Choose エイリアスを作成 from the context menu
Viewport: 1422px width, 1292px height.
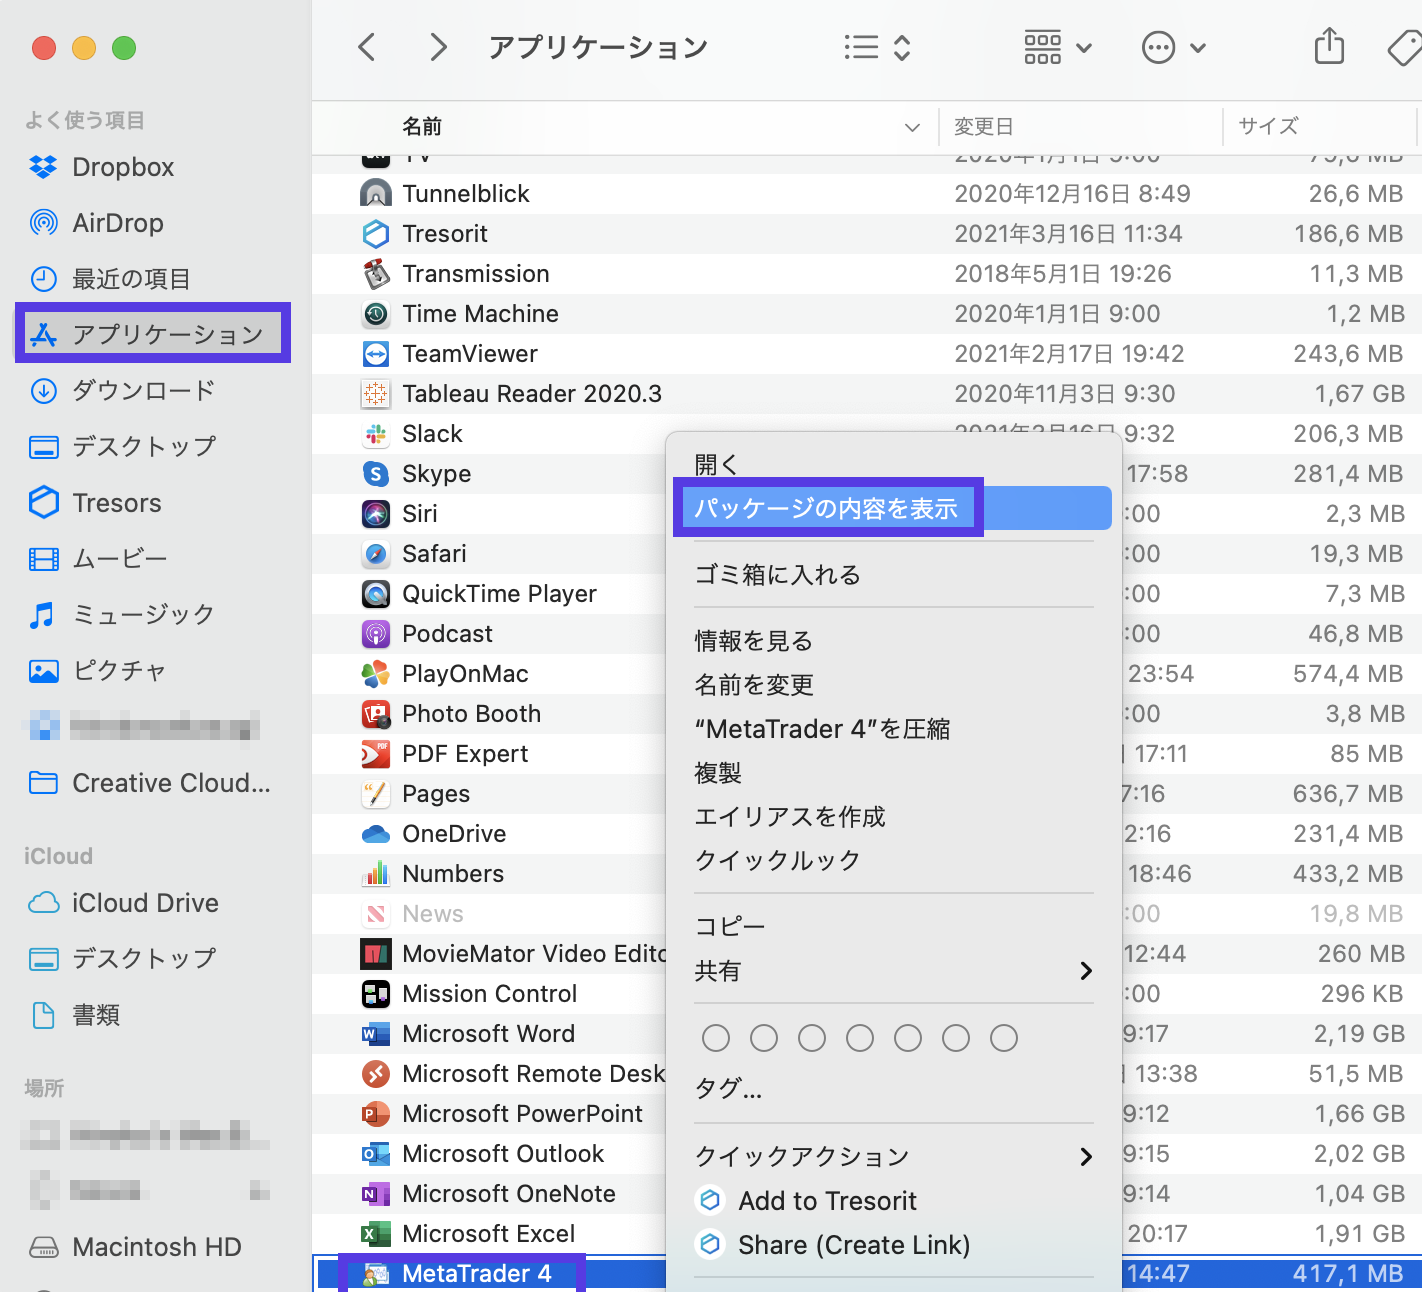790,816
